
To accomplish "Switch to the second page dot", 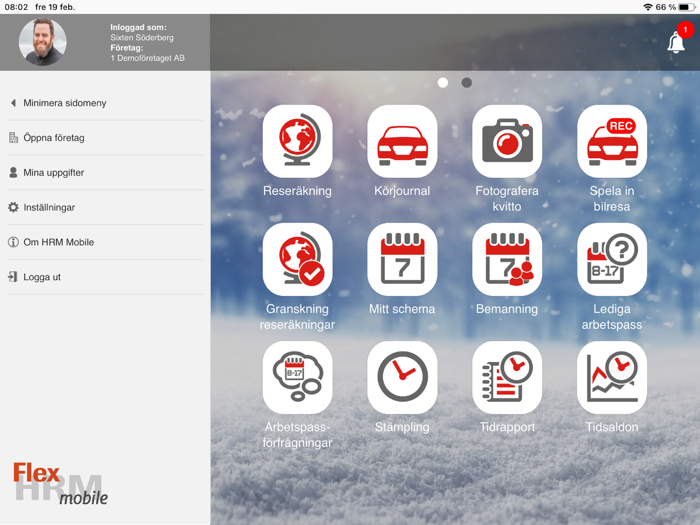I will click(x=467, y=83).
